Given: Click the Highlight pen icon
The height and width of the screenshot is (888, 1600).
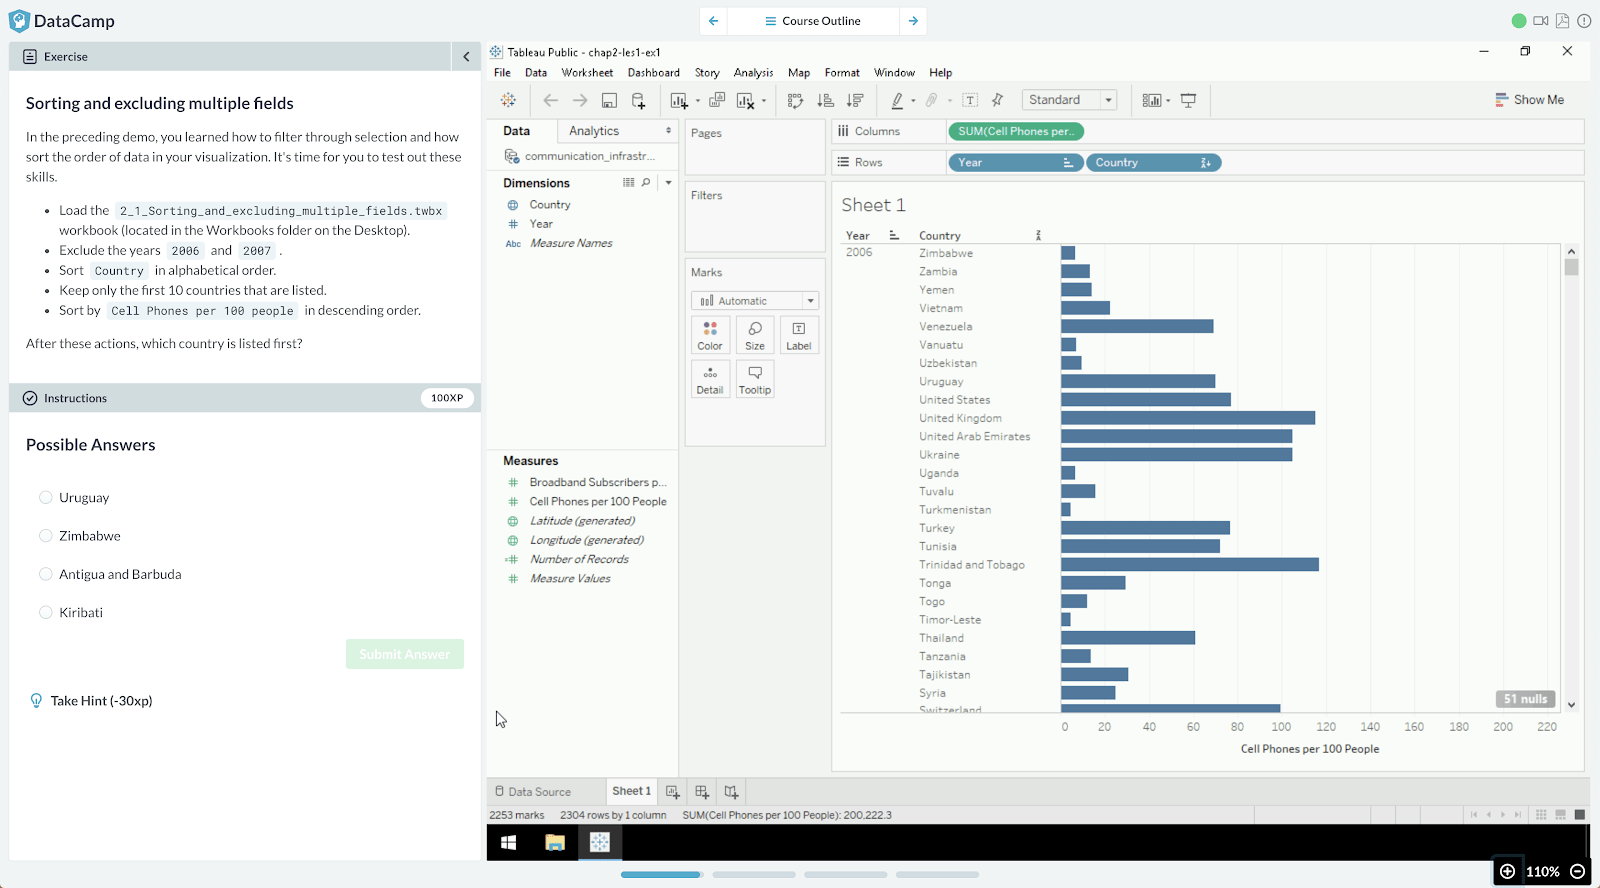Looking at the screenshot, I should point(897,100).
